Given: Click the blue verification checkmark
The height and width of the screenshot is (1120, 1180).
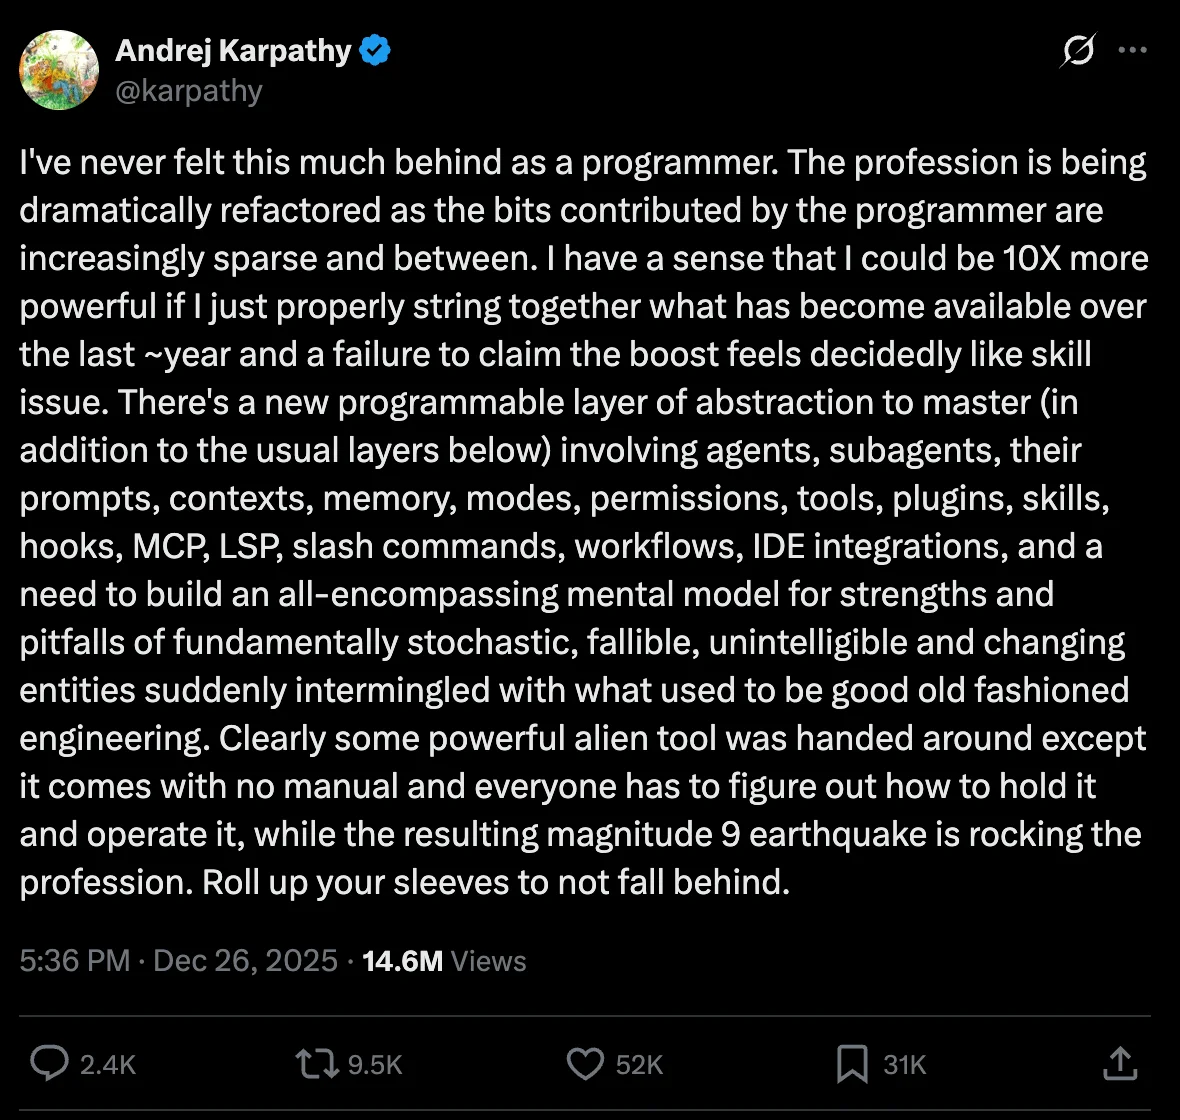Looking at the screenshot, I should [x=374, y=50].
